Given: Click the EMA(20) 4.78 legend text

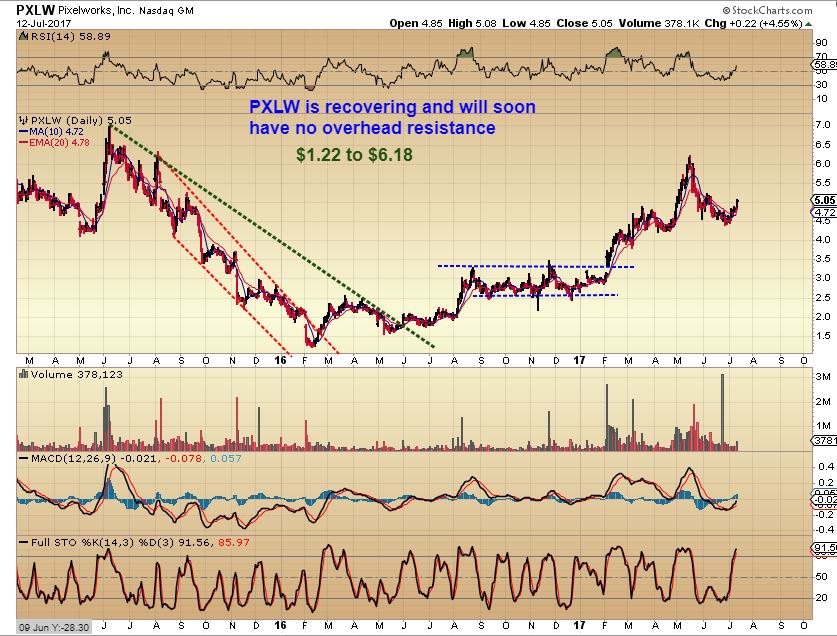Looking at the screenshot, I should (x=60, y=143).
